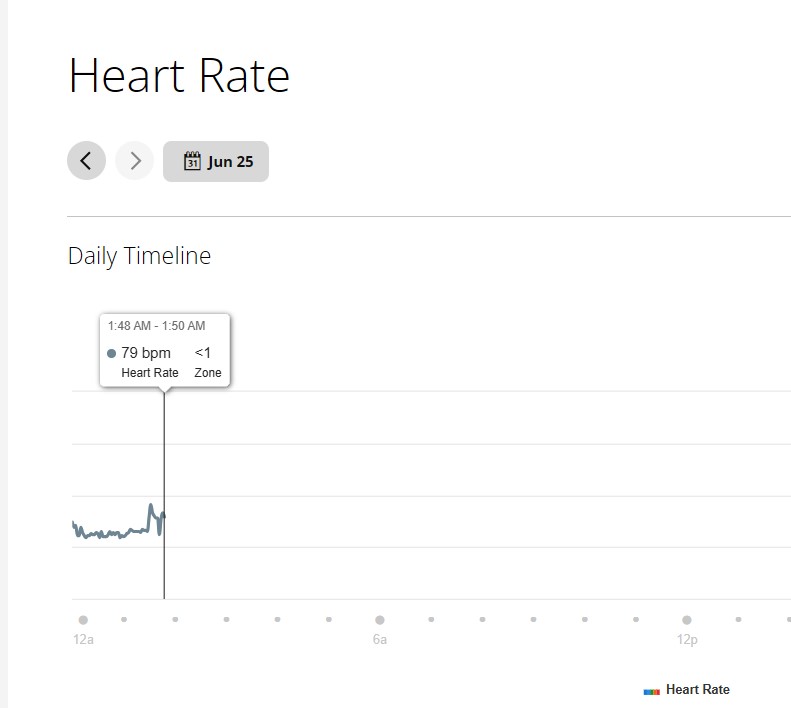Advance to next day with right arrow
Image resolution: width=791 pixels, height=708 pixels.
(134, 161)
